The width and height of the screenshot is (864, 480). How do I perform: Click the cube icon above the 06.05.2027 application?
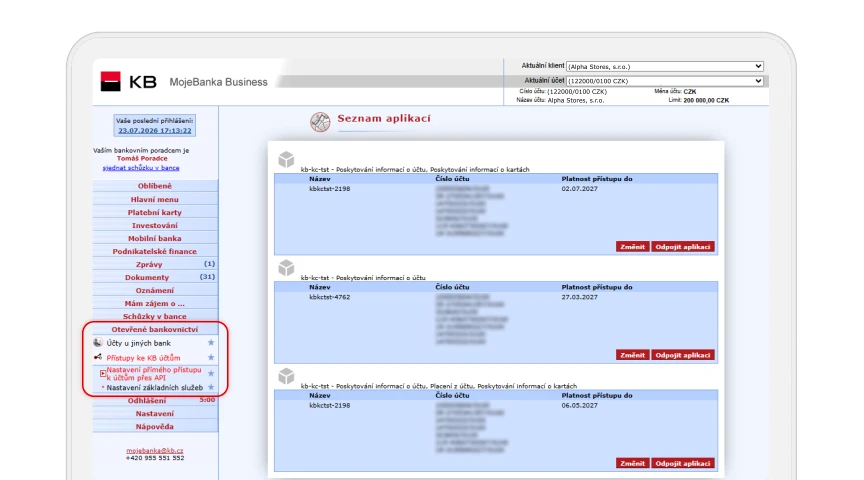[x=286, y=376]
